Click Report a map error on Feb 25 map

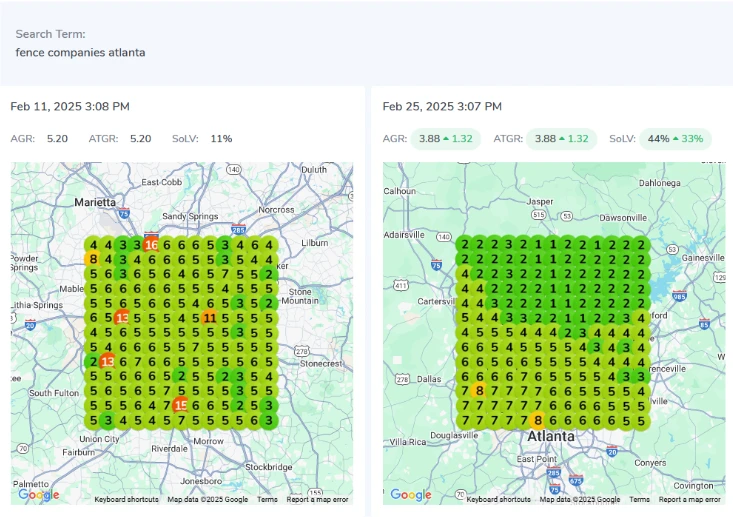[689, 499]
